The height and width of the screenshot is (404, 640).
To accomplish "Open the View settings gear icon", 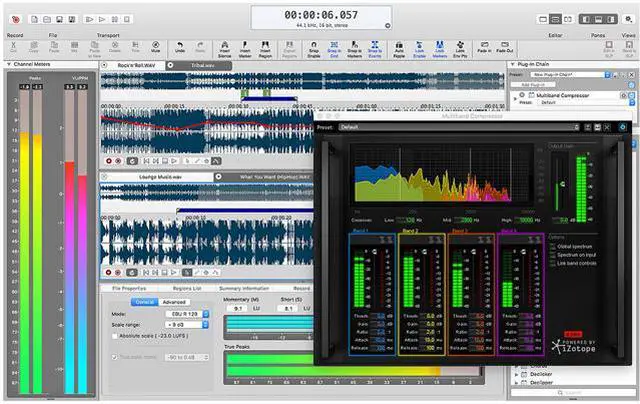I will click(x=629, y=19).
